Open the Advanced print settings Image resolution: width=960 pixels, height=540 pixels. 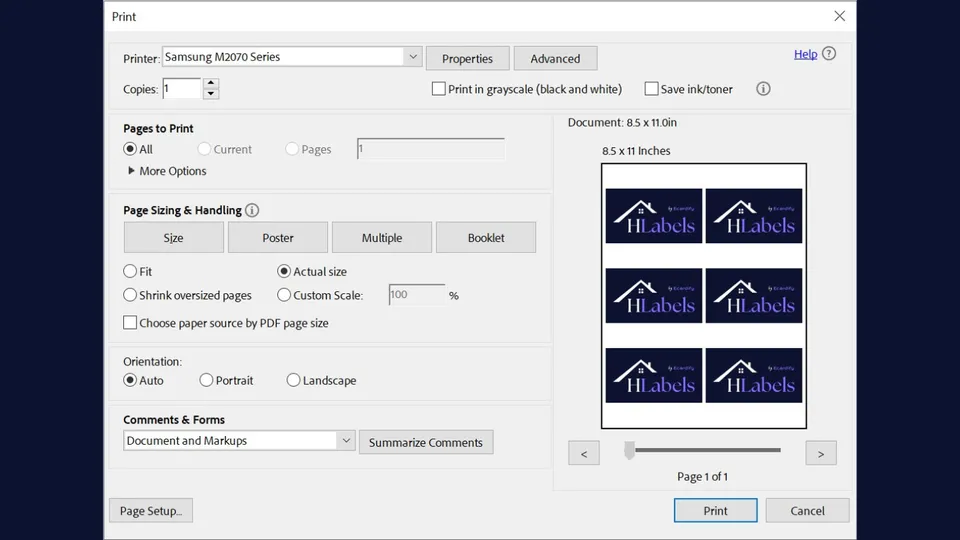tap(555, 58)
